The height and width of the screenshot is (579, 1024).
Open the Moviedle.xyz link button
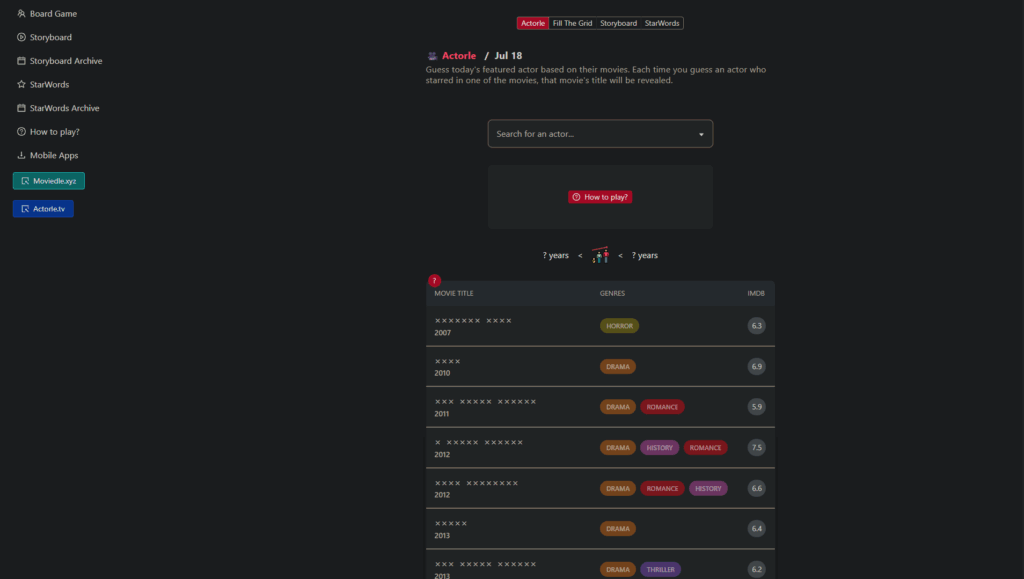49,181
